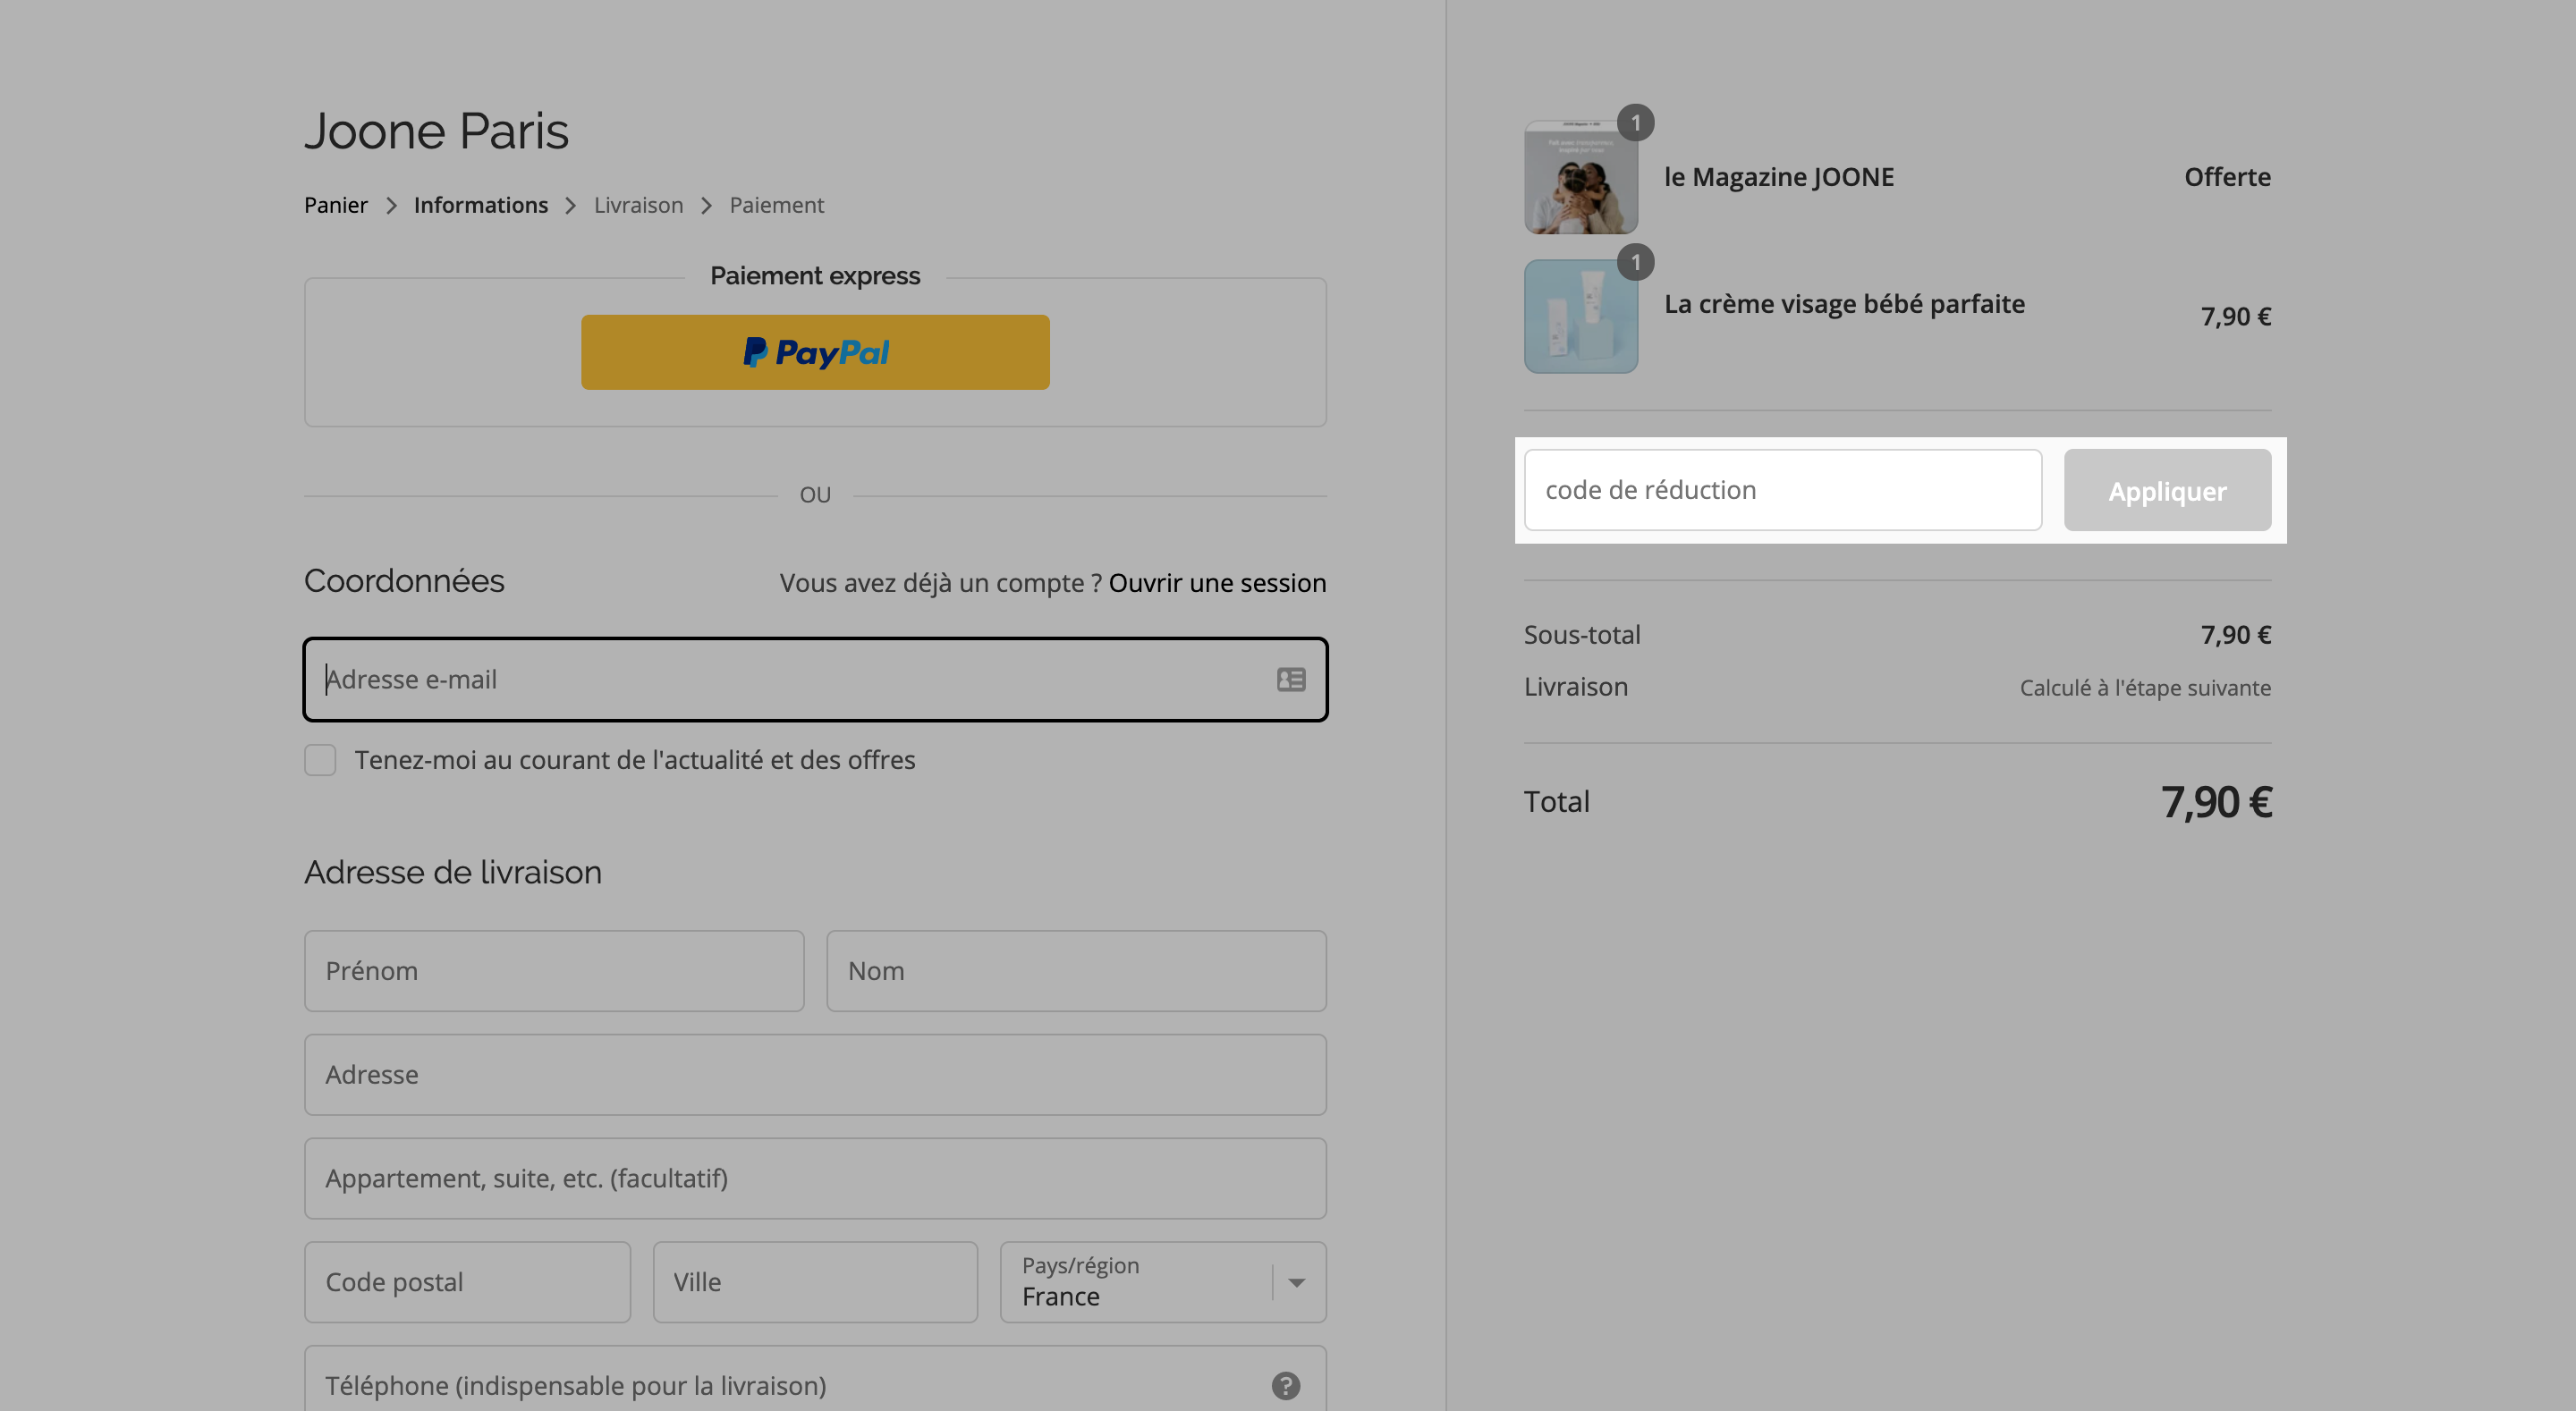Click the quantity badge on crème visage thumbnail

click(x=1636, y=263)
